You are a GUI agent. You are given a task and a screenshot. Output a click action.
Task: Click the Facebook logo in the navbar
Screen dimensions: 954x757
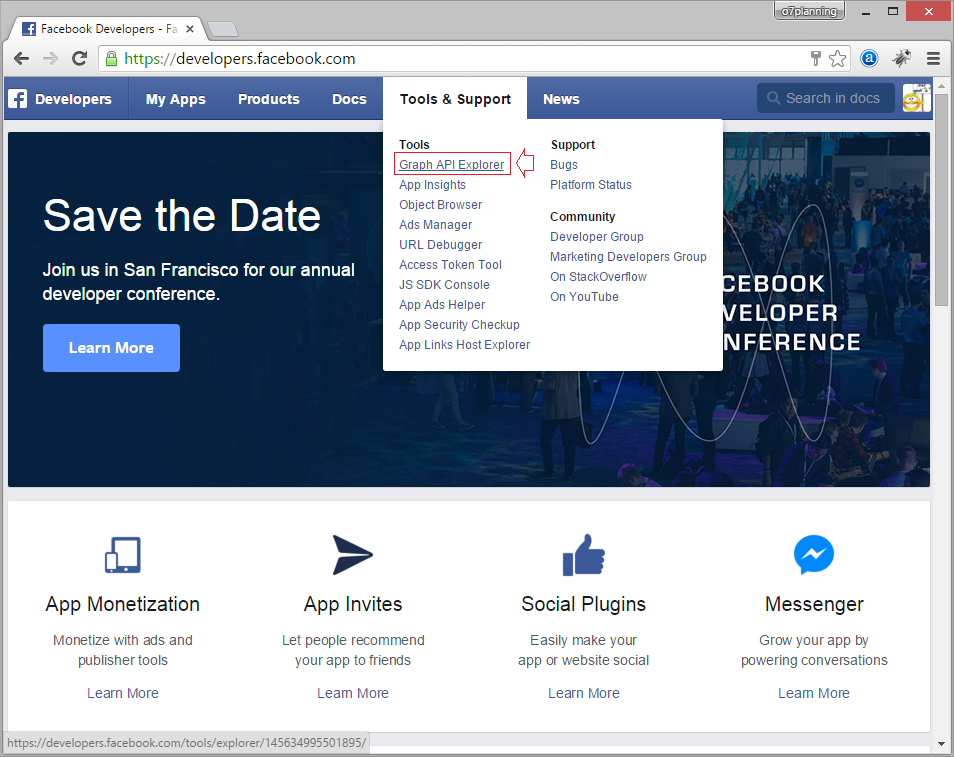pos(18,99)
